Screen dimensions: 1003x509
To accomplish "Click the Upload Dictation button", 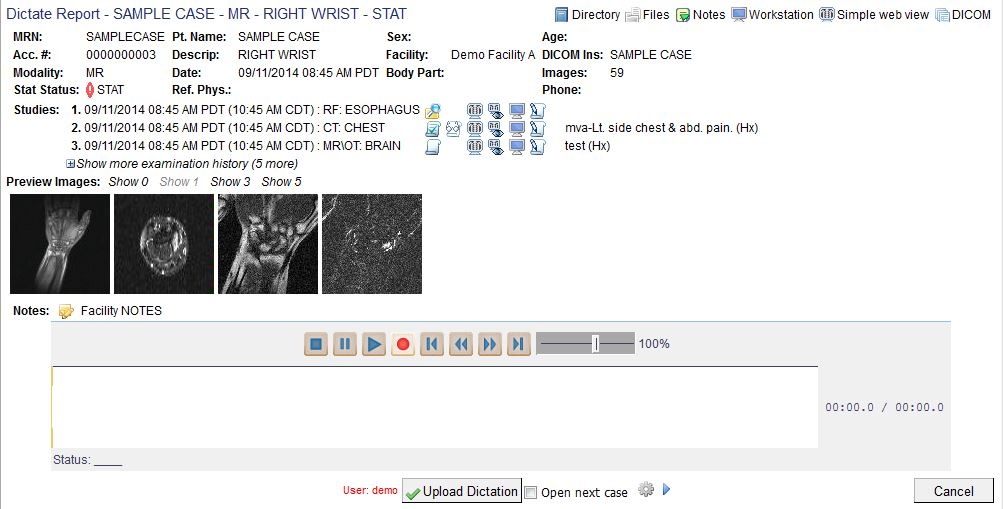I will coord(461,491).
